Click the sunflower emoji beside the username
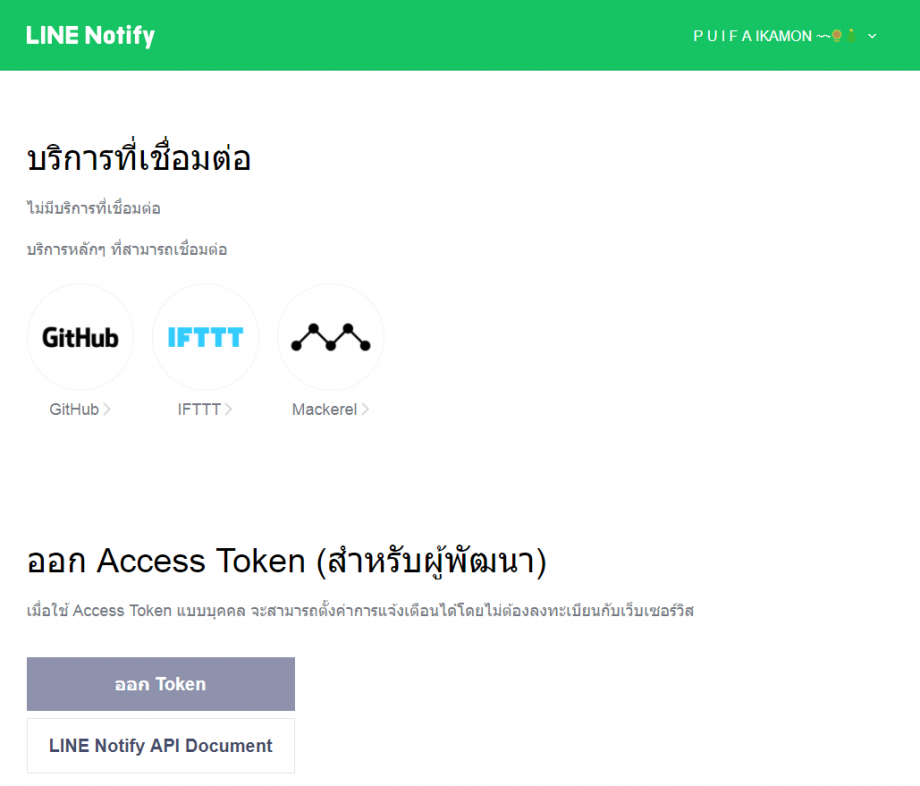Viewport: 920px width, 786px height. [x=836, y=37]
